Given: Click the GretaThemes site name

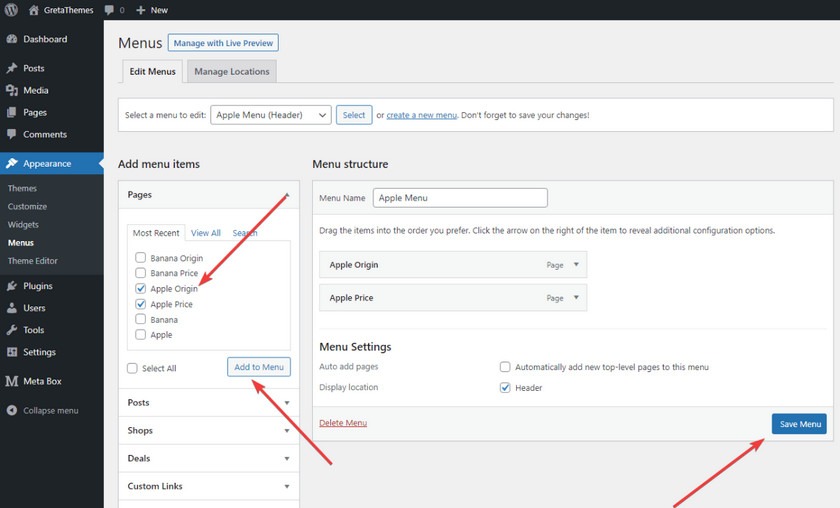Looking at the screenshot, I should point(69,10).
